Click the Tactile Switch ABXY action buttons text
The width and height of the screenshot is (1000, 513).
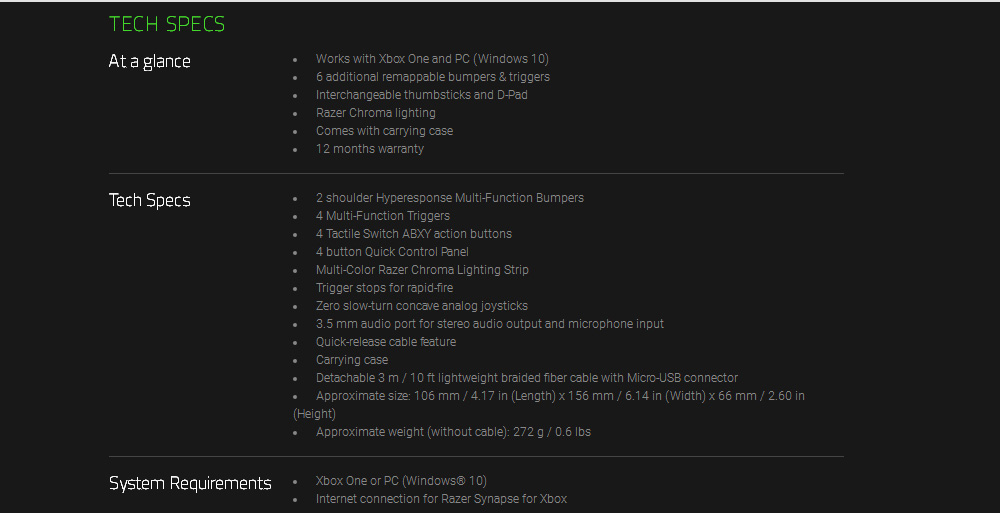[x=413, y=234]
